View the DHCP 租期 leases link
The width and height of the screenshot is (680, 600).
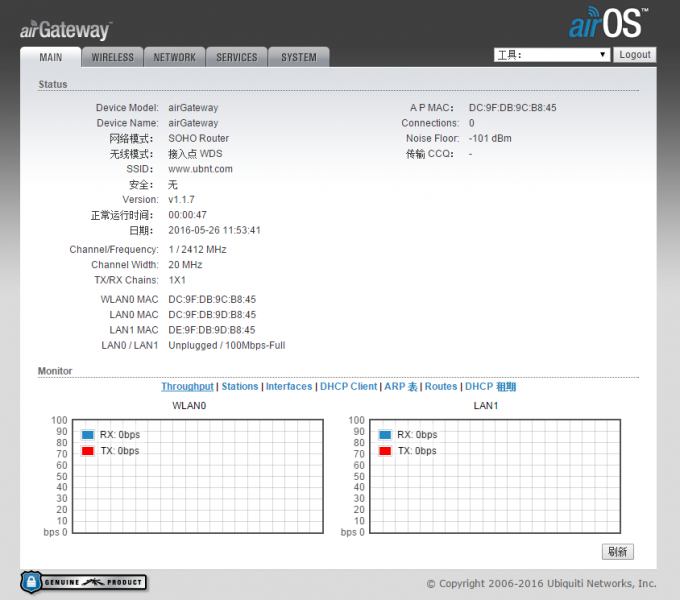(x=491, y=387)
